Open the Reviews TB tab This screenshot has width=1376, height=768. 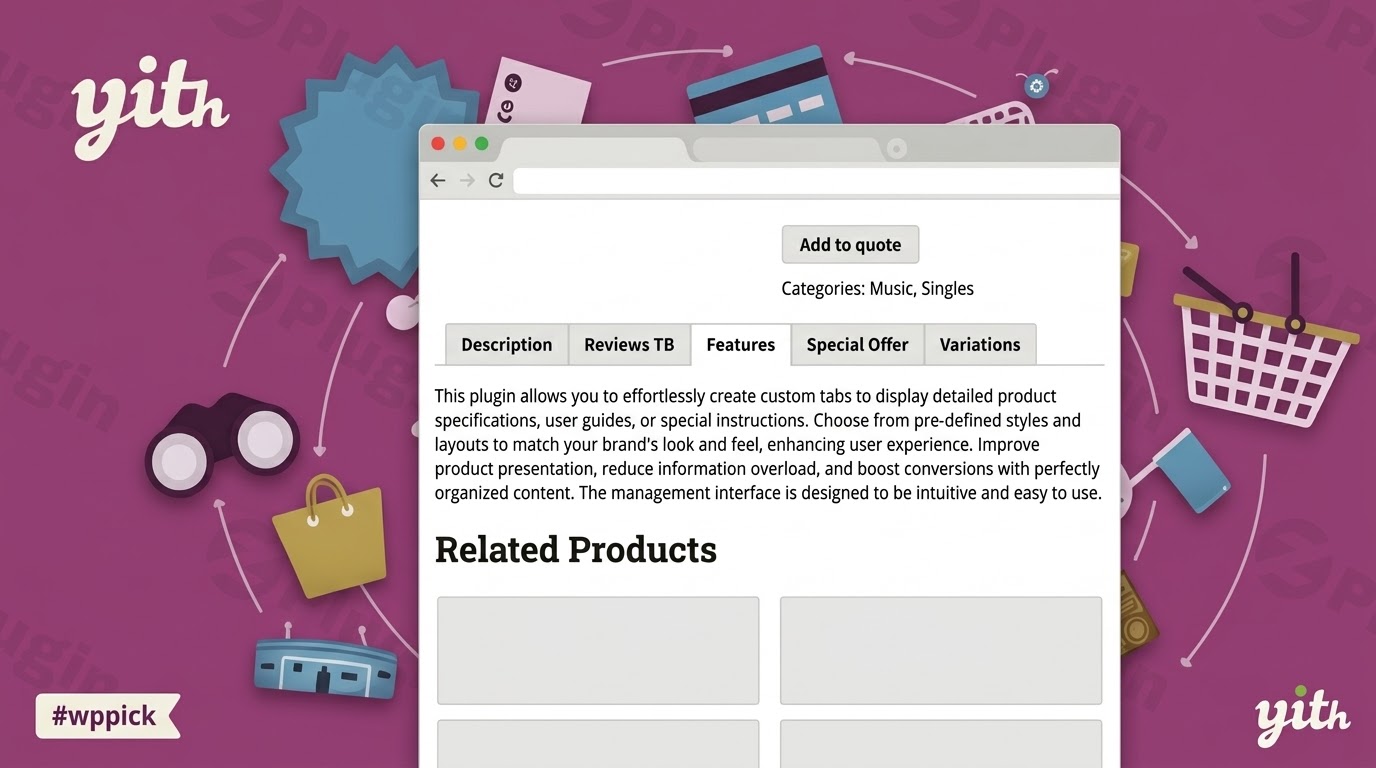tap(629, 344)
